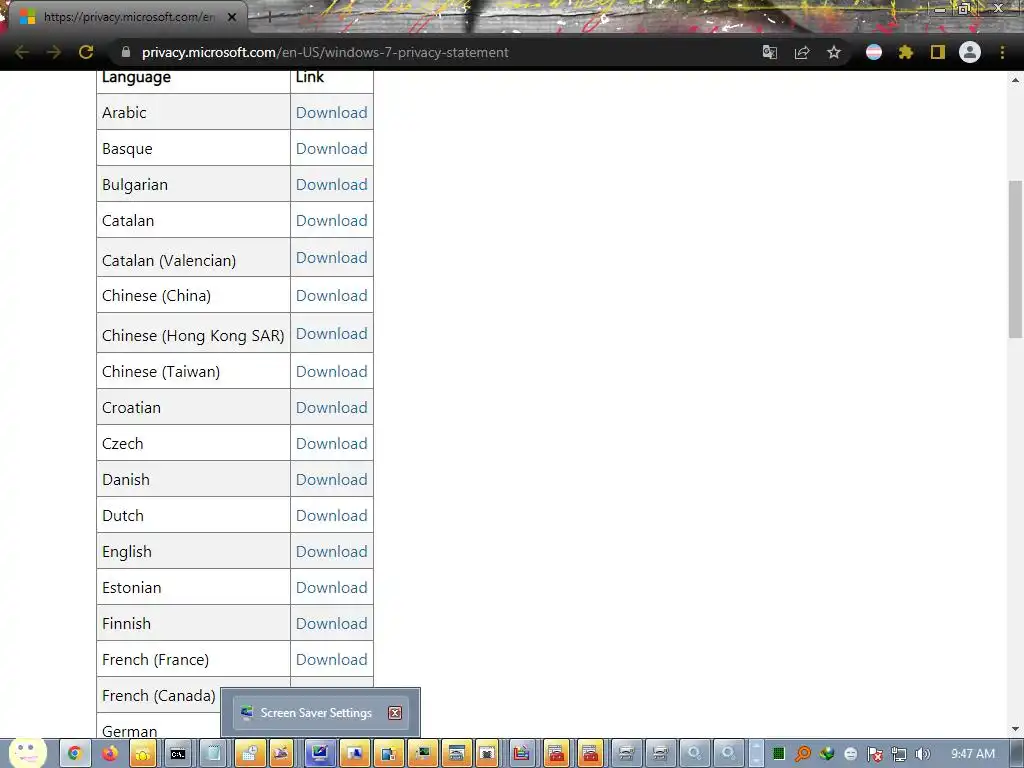Click Download in the Catalan row
Image resolution: width=1024 pixels, height=768 pixels.
(x=332, y=220)
